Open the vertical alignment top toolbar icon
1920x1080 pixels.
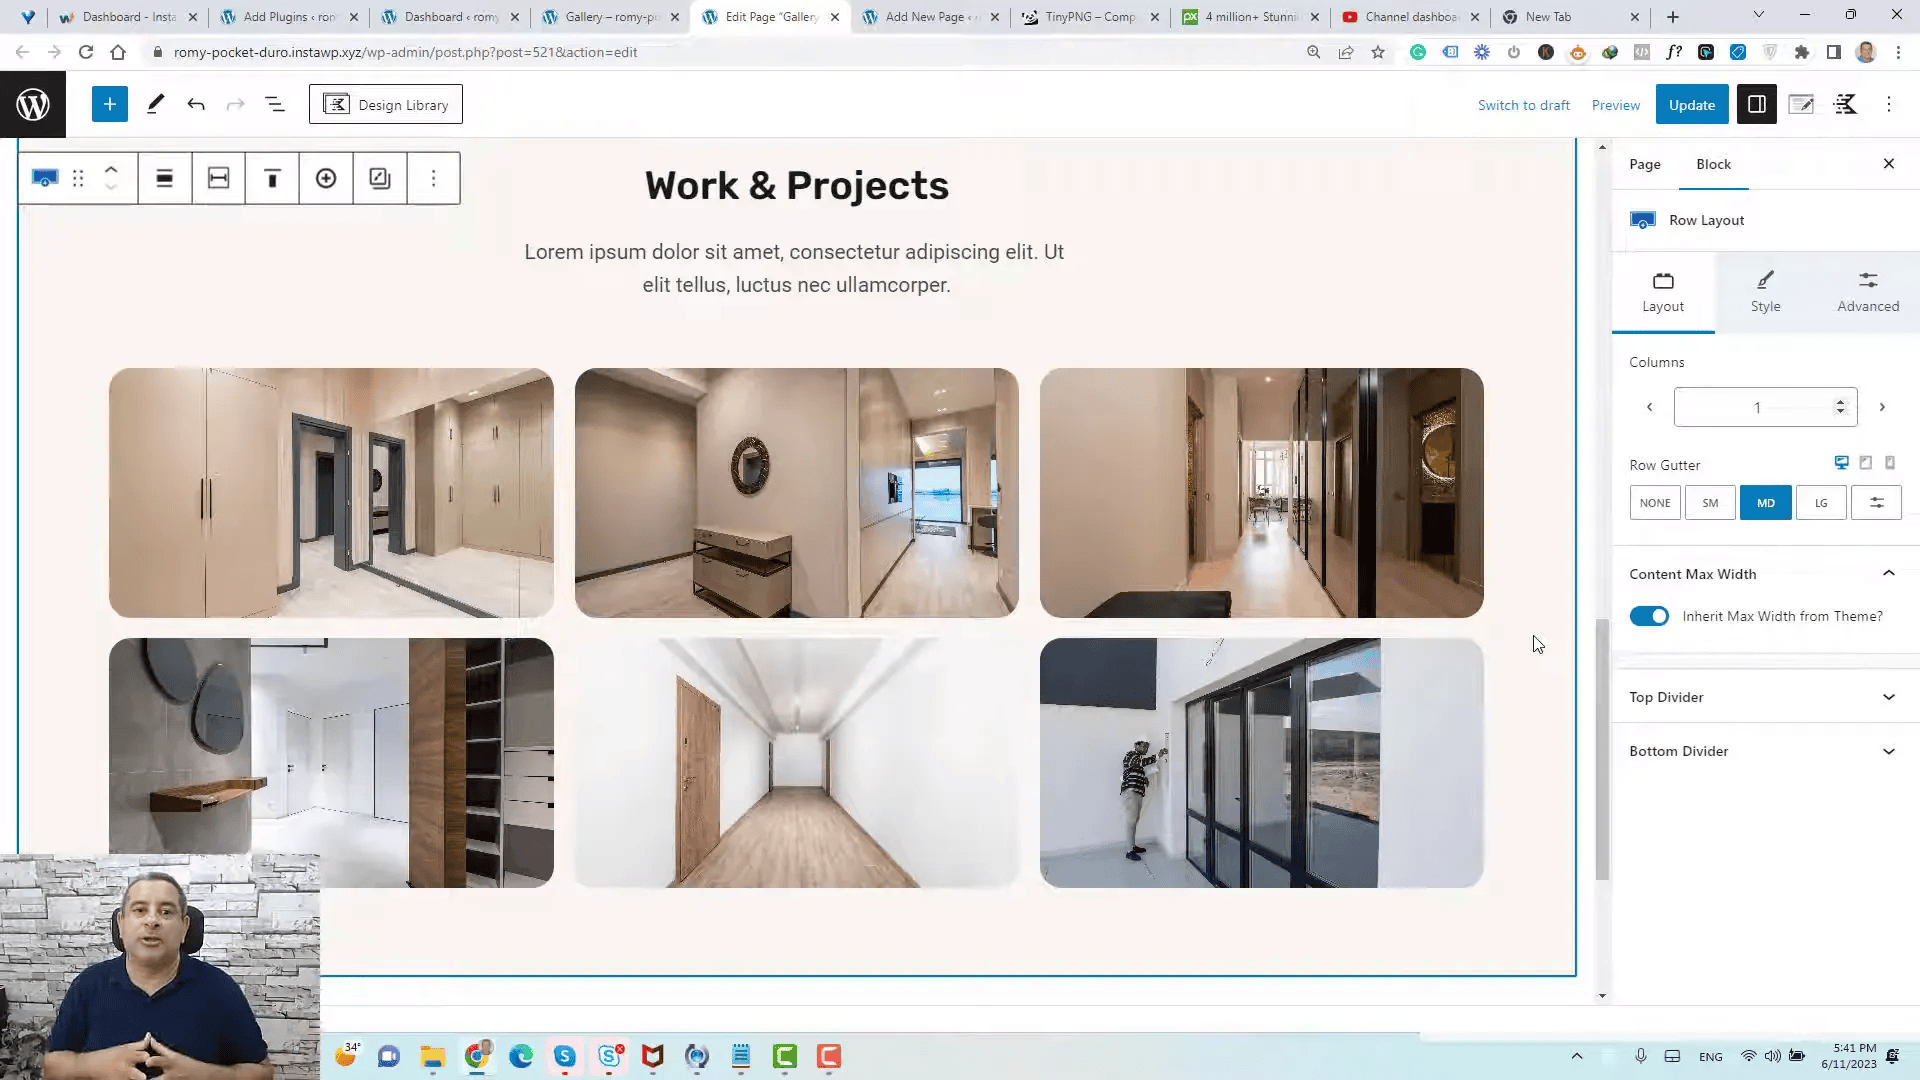point(272,178)
